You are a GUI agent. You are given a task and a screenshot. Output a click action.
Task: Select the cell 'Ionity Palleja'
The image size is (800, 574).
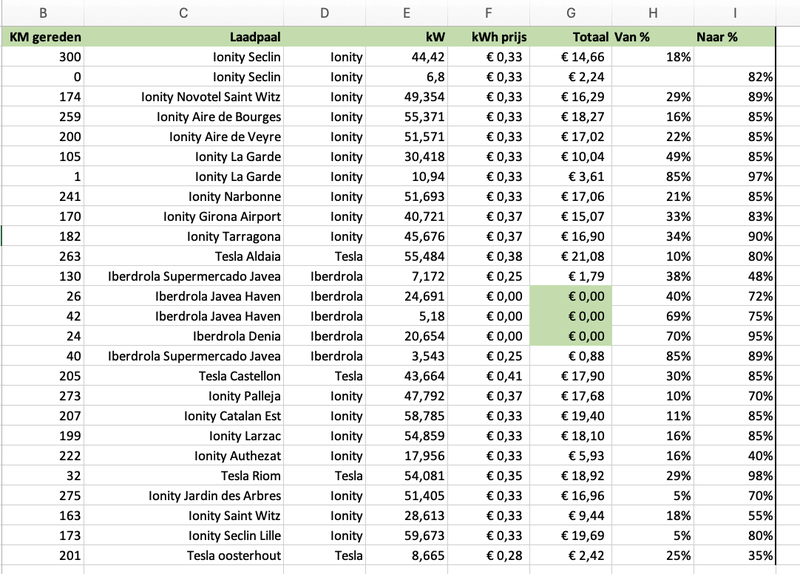(184, 395)
